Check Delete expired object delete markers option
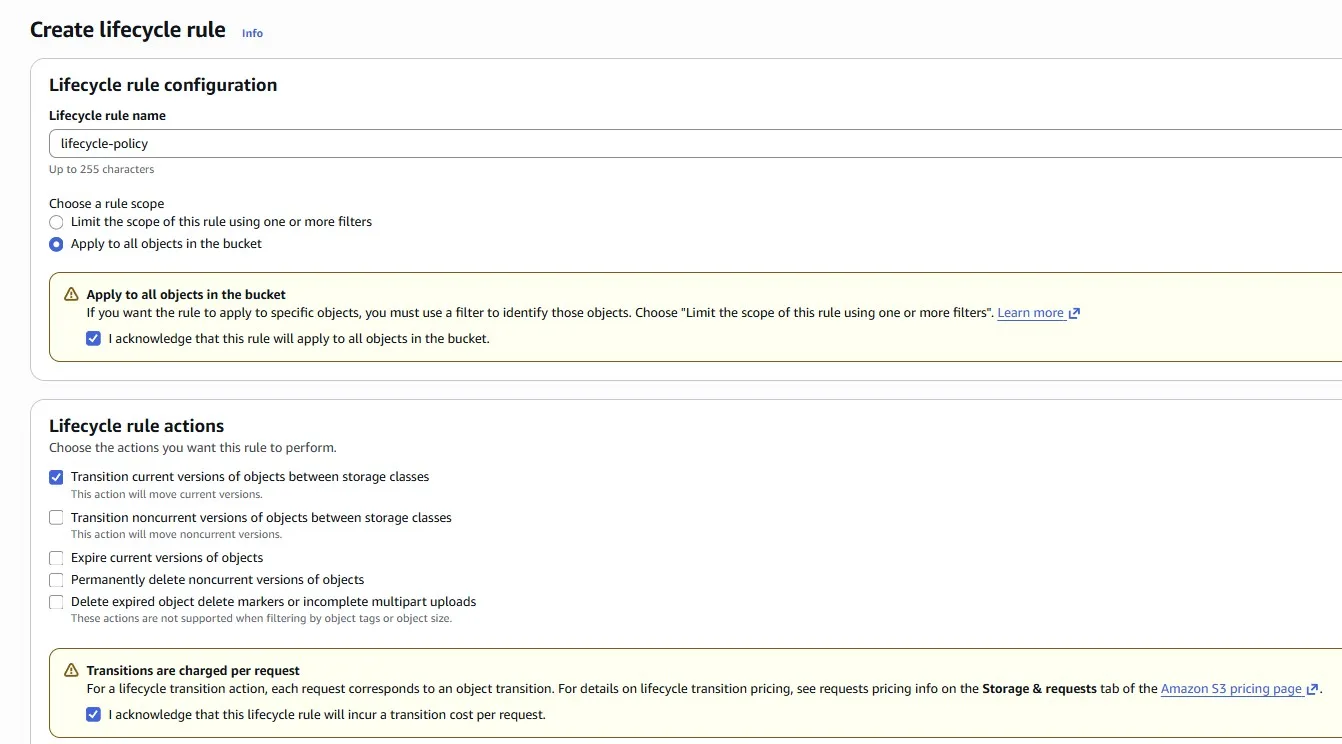Viewport: 1342px width, 744px height. 57,602
